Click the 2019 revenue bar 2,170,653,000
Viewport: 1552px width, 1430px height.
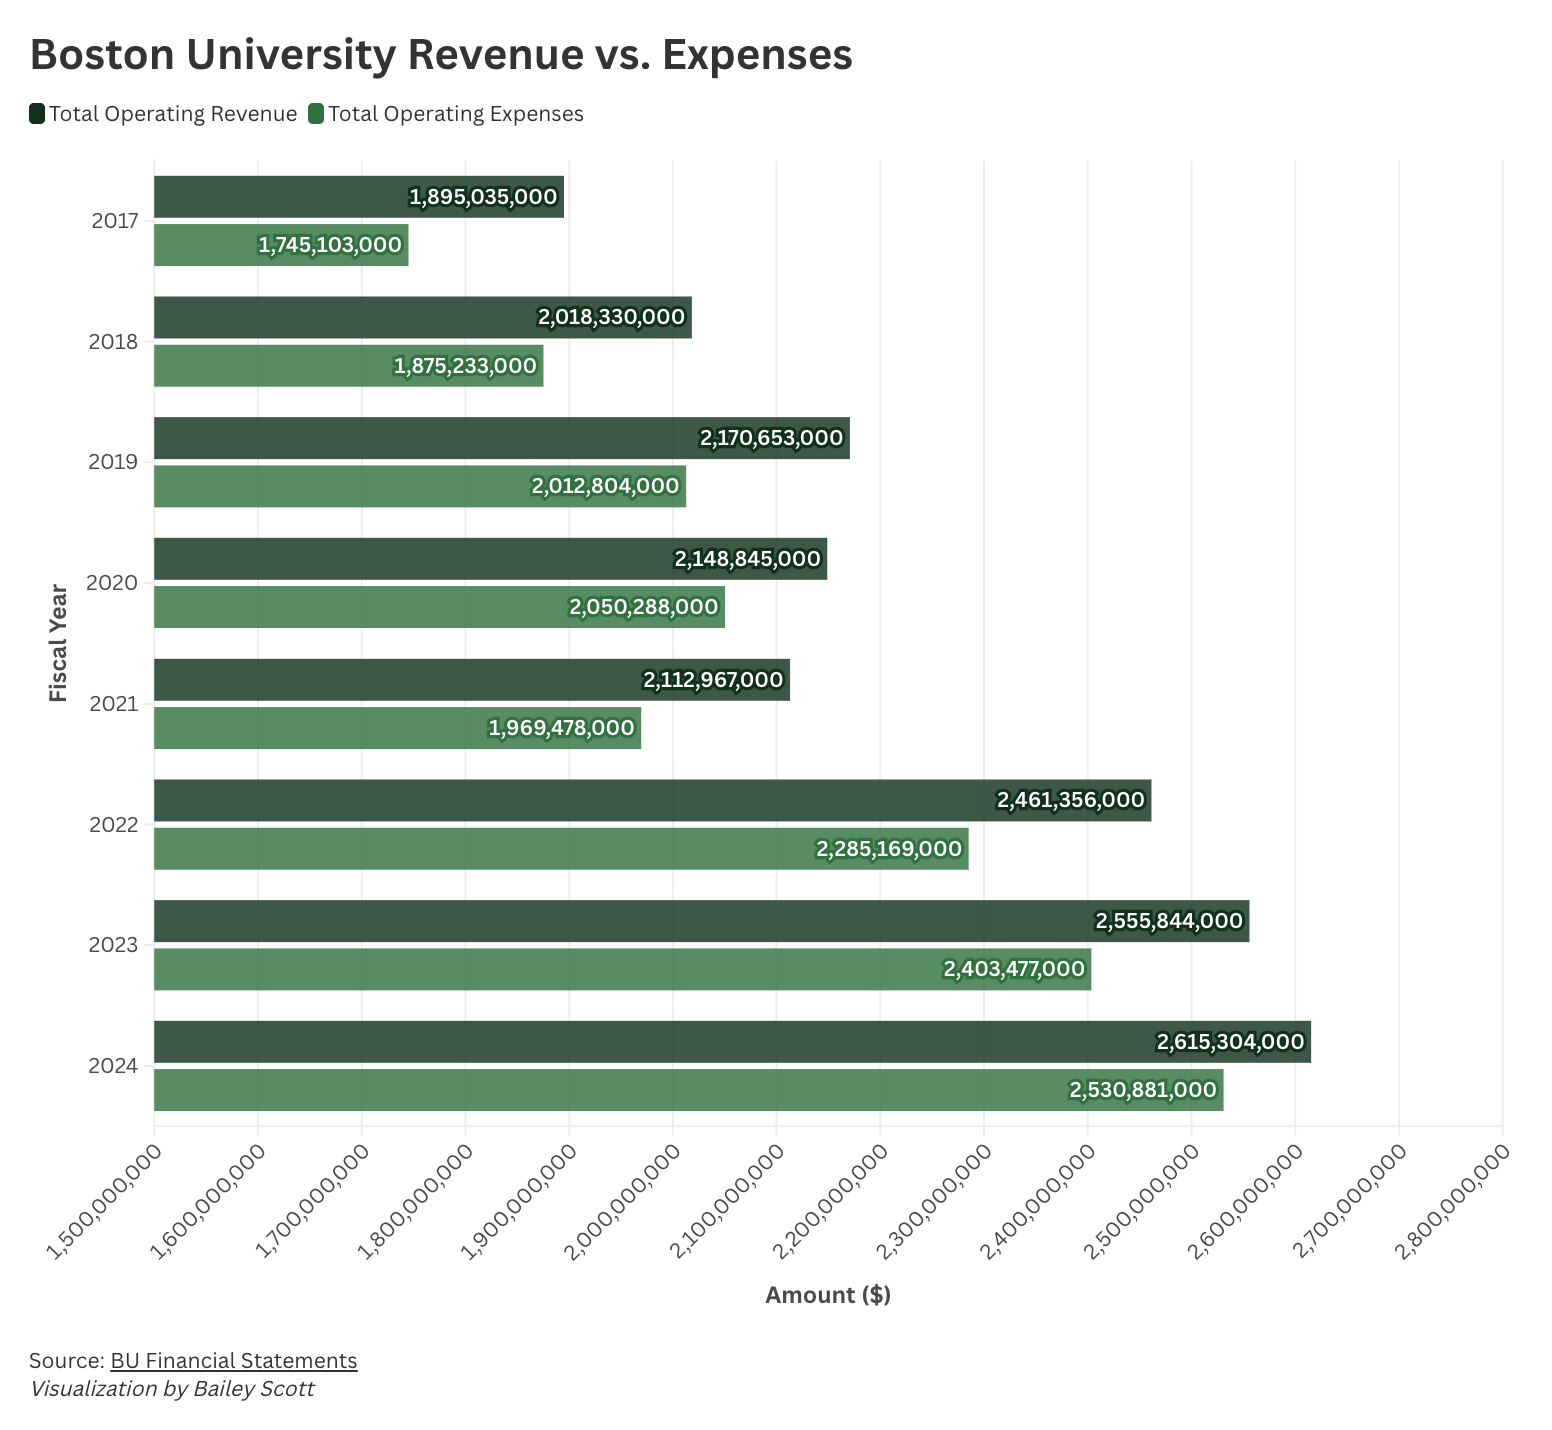(x=502, y=438)
